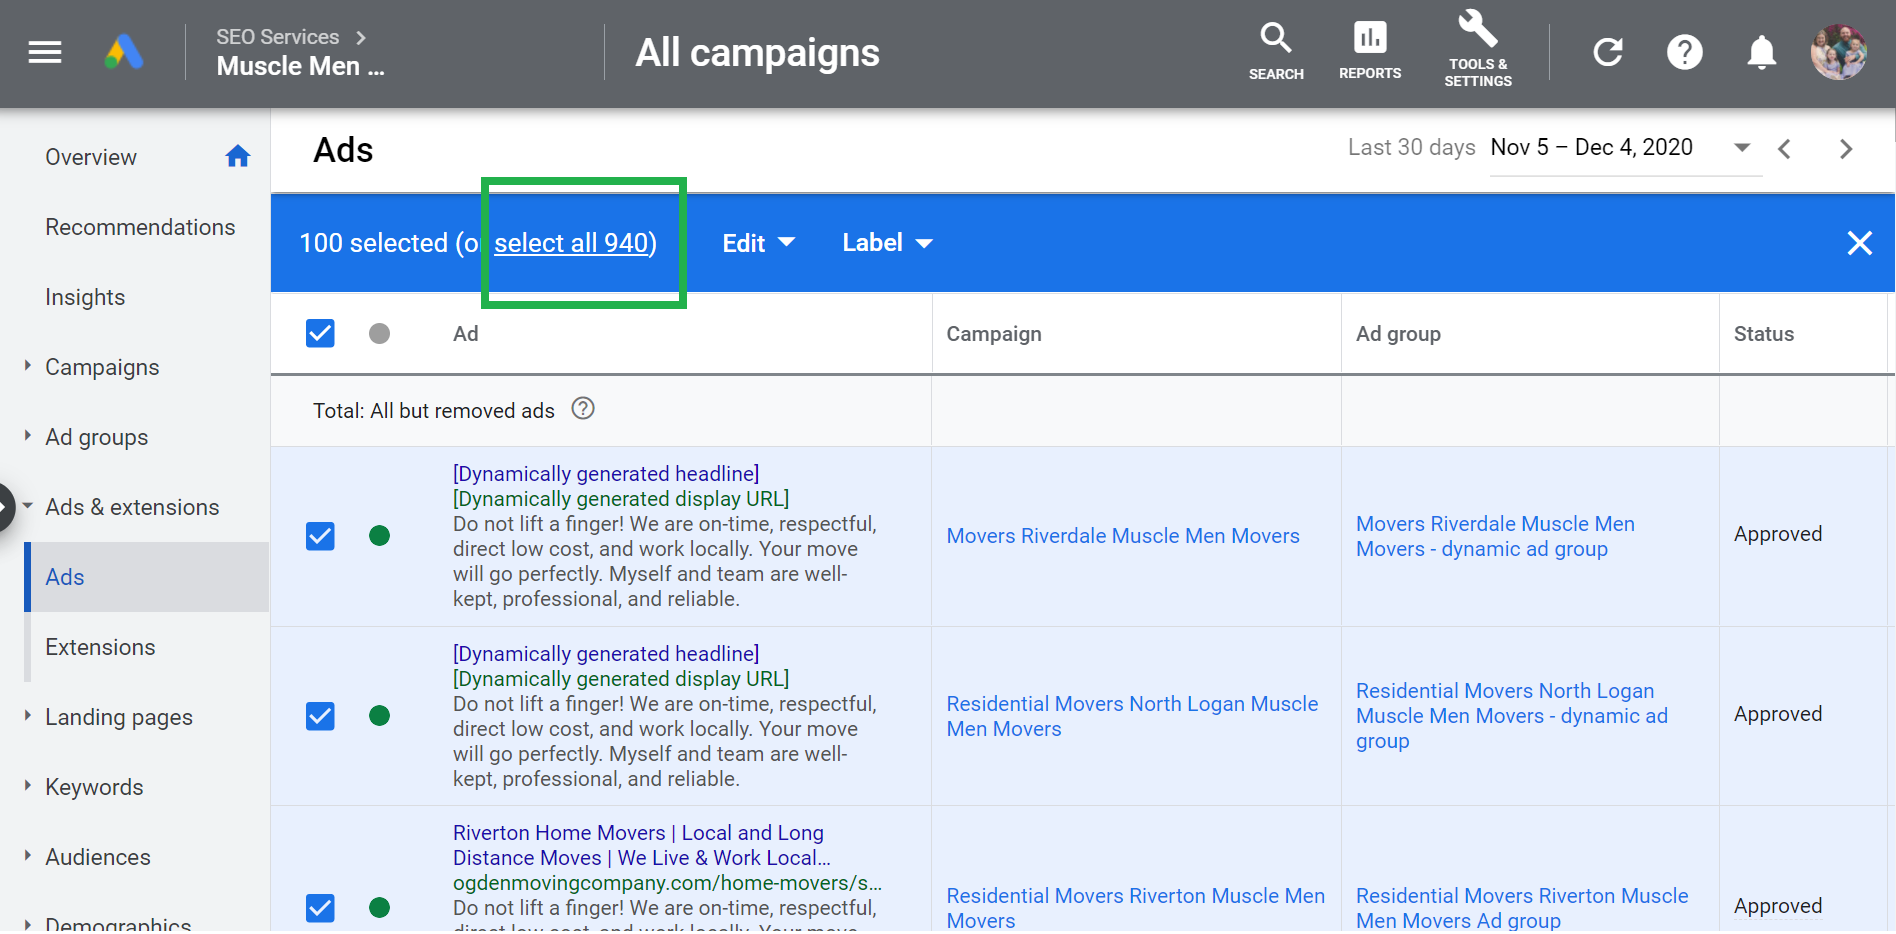The width and height of the screenshot is (1896, 934).
Task: Click Approved status of North Logan ad
Action: (x=1778, y=714)
